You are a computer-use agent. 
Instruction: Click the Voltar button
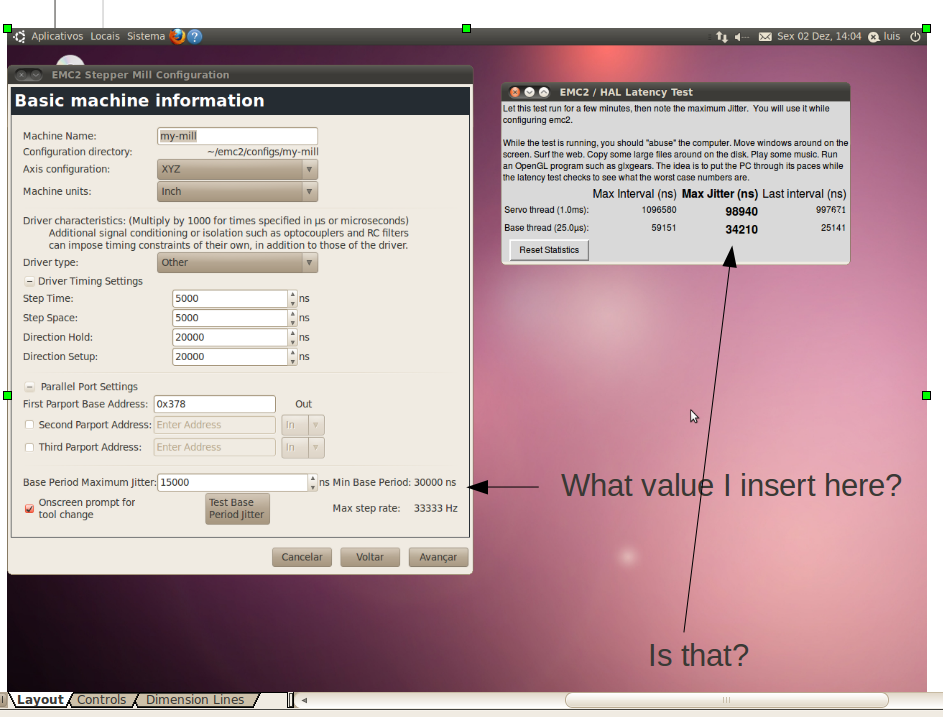[370, 557]
